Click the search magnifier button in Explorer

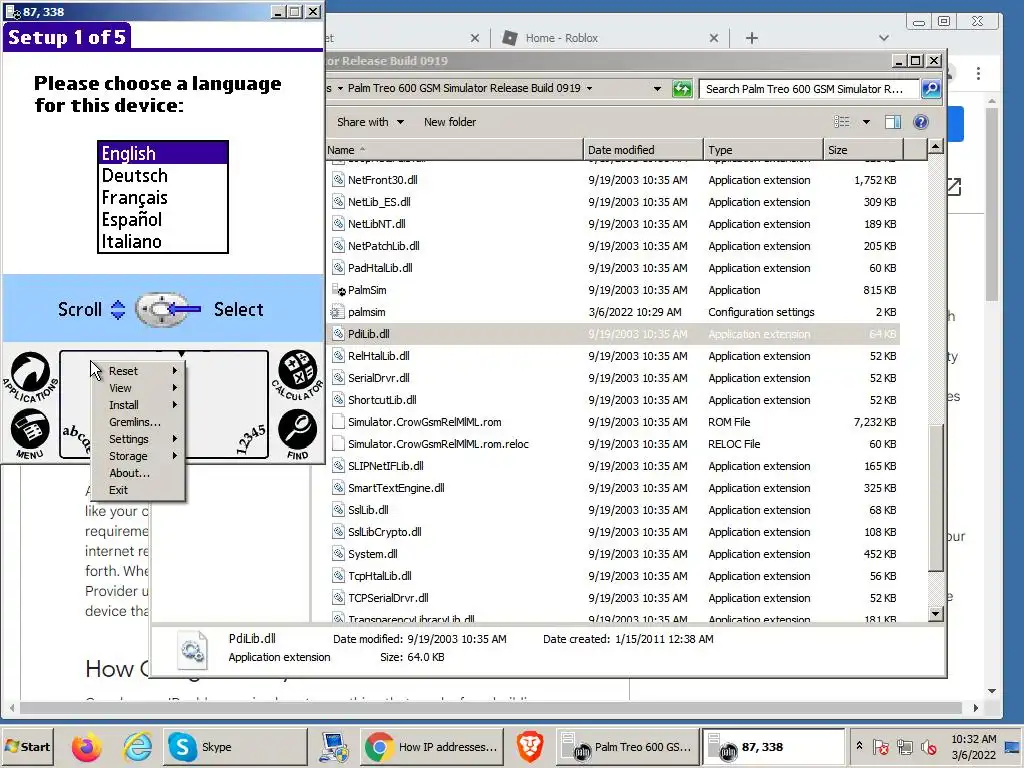click(931, 89)
